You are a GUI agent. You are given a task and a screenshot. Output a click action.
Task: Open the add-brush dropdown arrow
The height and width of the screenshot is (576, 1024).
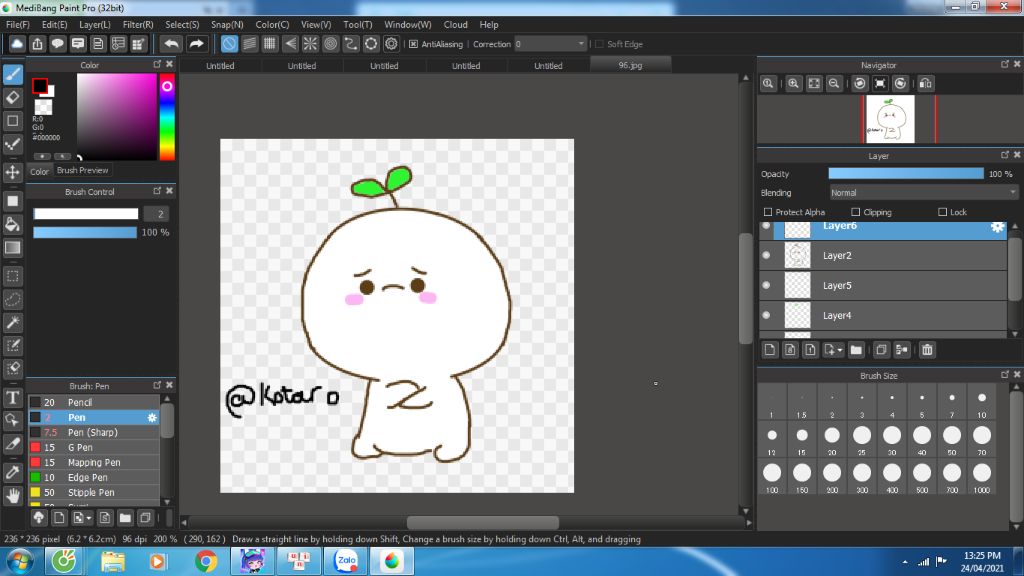click(x=89, y=519)
